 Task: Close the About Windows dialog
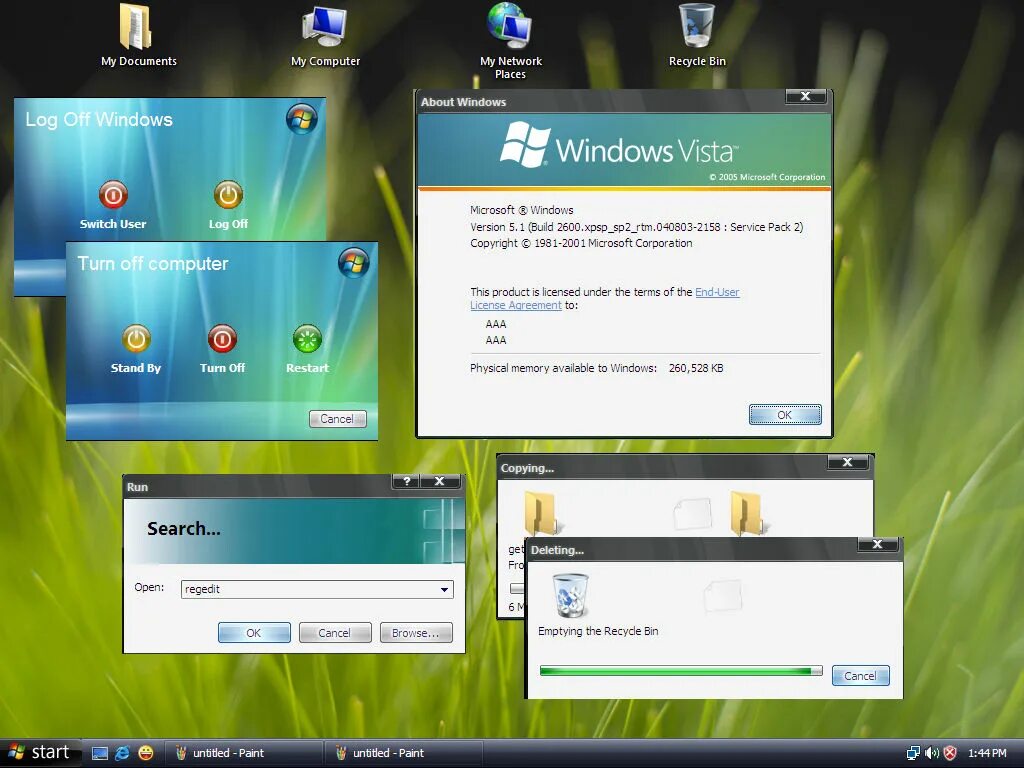tap(806, 96)
